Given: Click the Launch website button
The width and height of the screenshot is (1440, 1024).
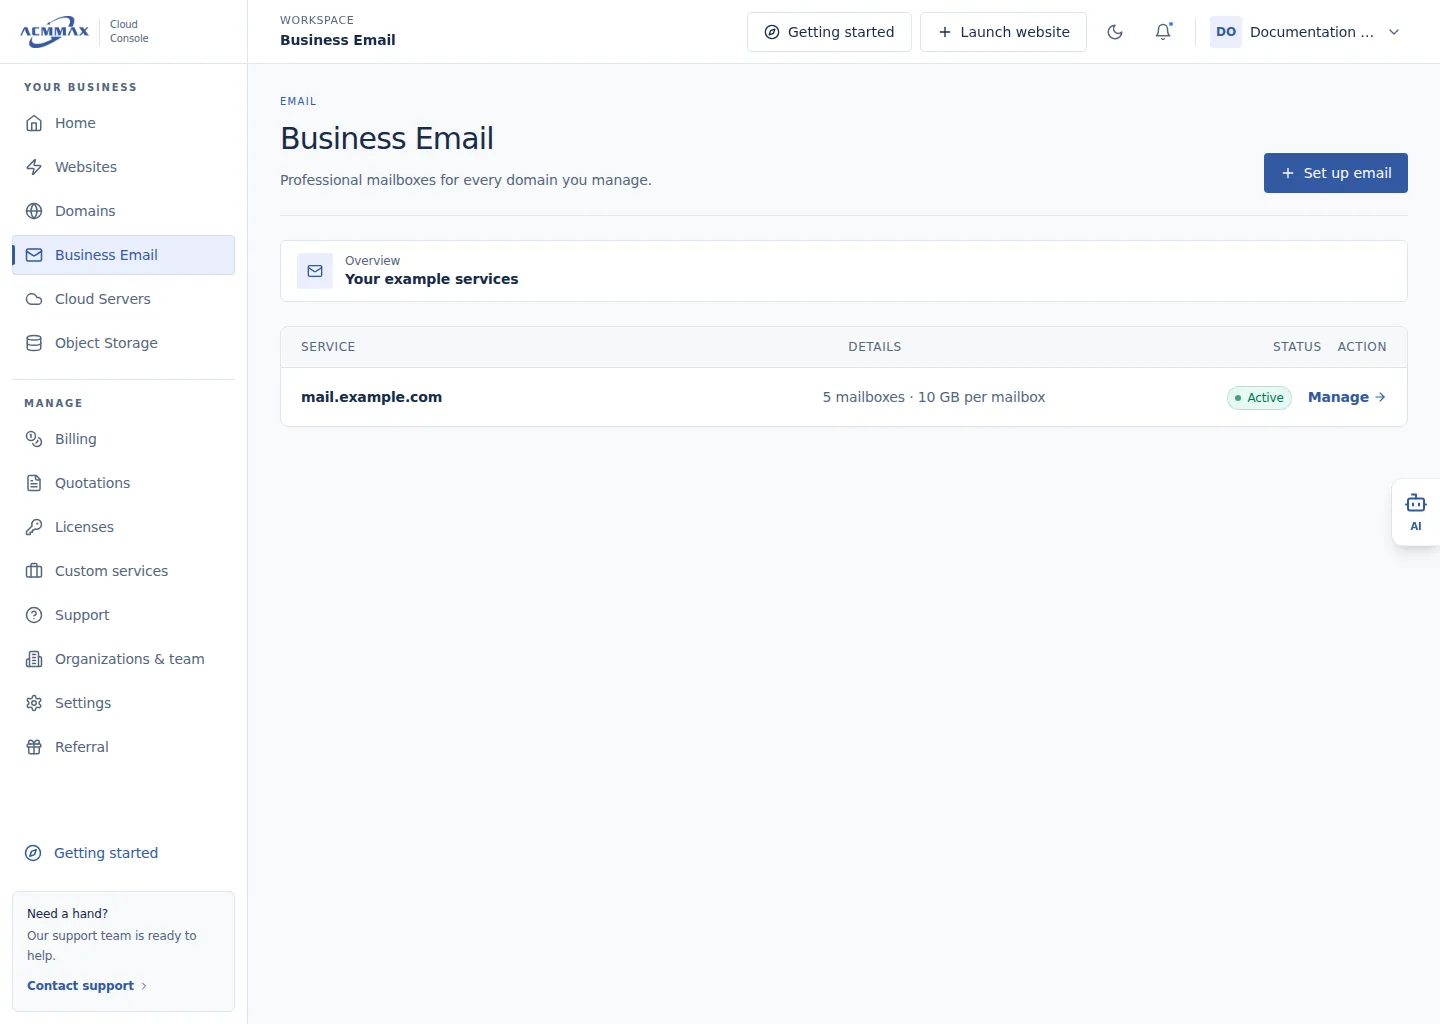Looking at the screenshot, I should (x=1003, y=32).
